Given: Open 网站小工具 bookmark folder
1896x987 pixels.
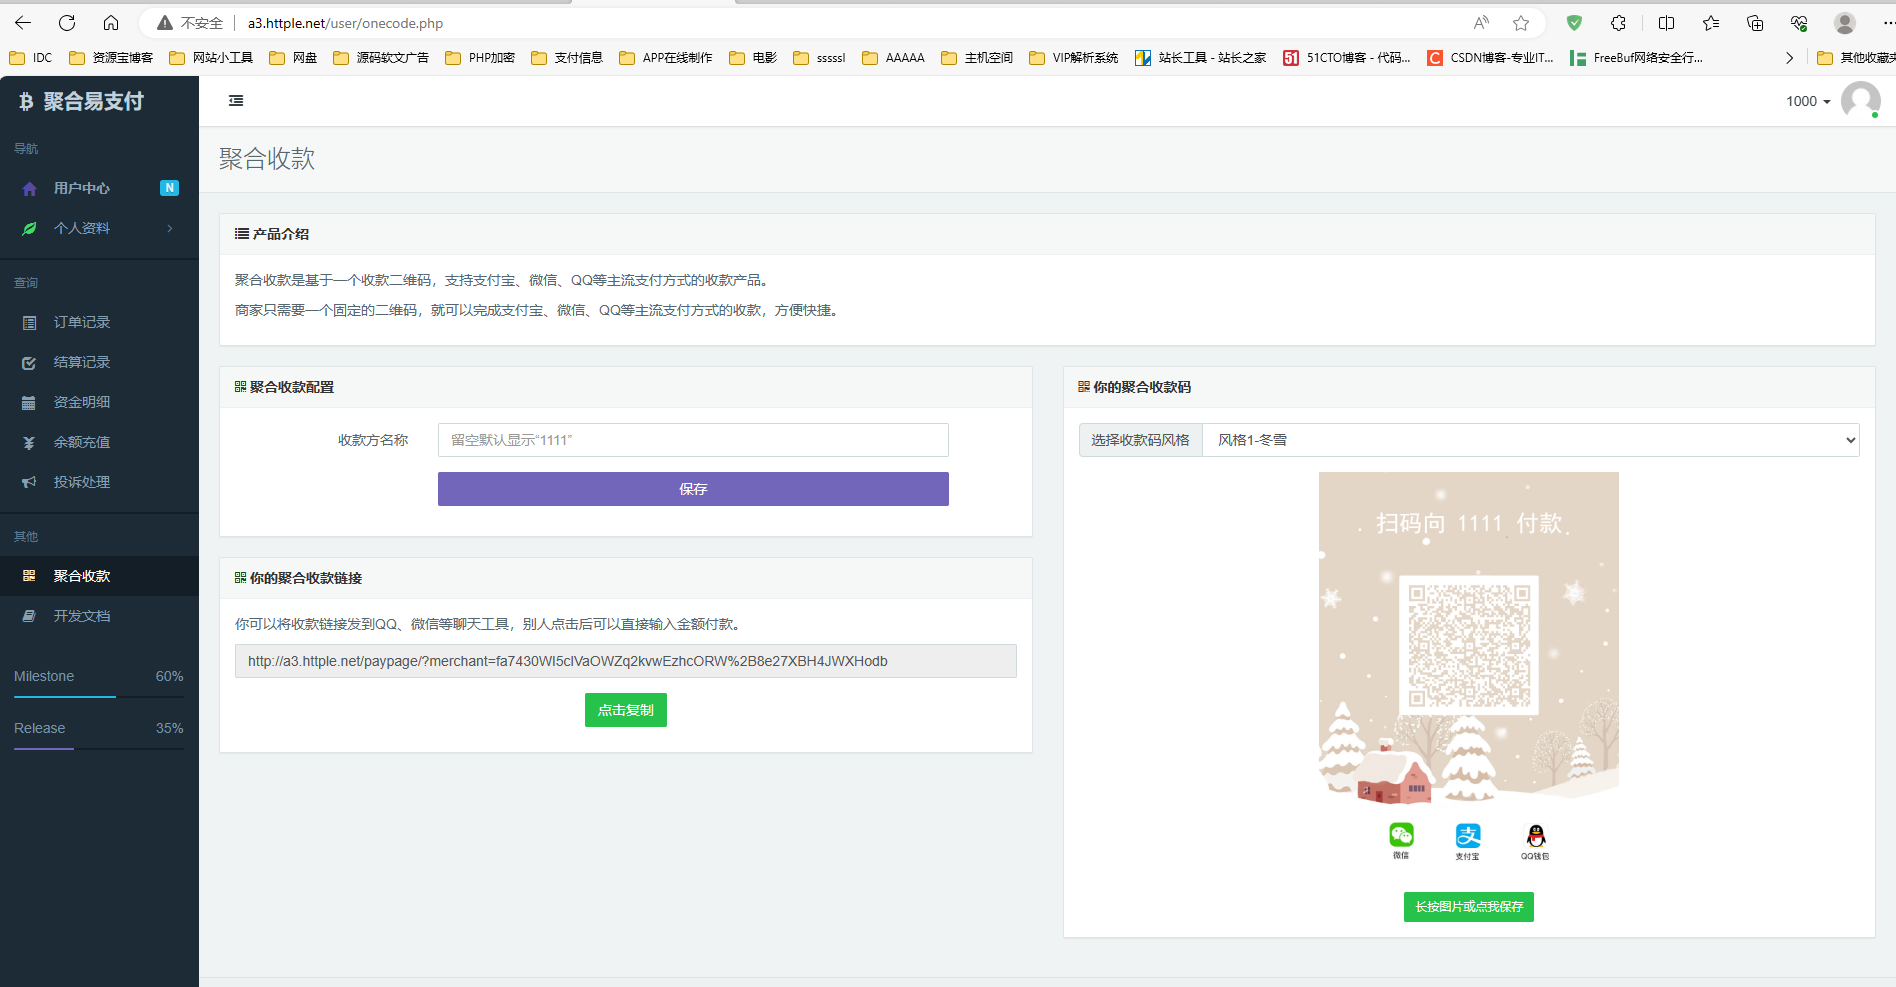Looking at the screenshot, I should coord(211,58).
